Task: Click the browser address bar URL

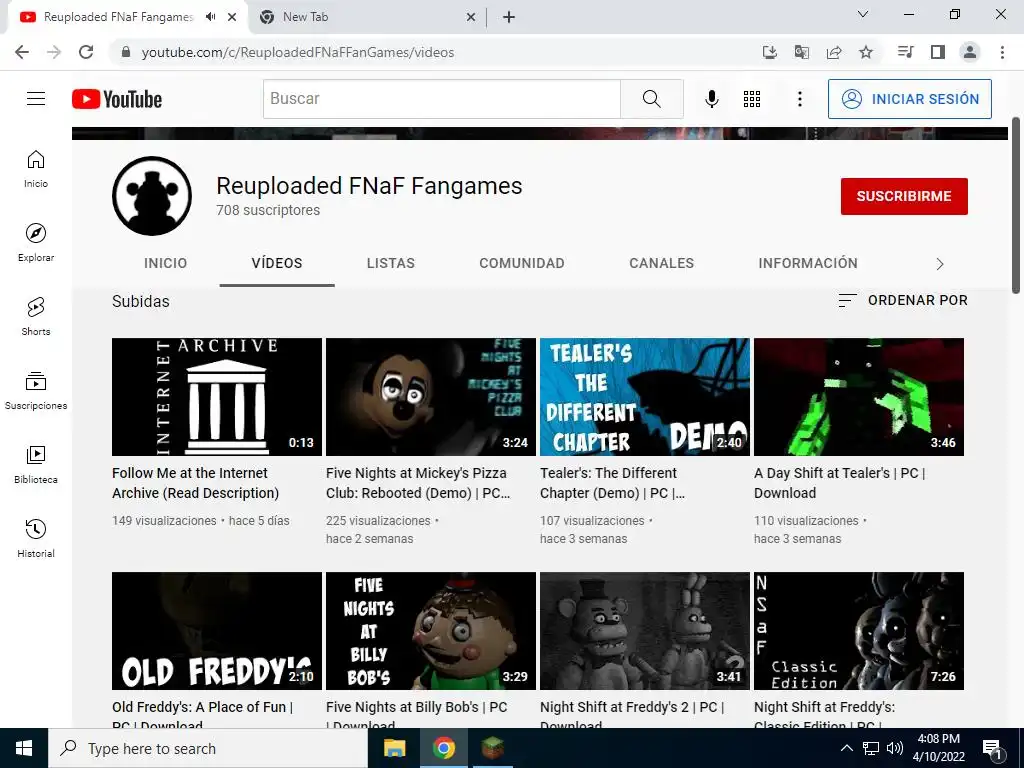Action: [x=298, y=52]
